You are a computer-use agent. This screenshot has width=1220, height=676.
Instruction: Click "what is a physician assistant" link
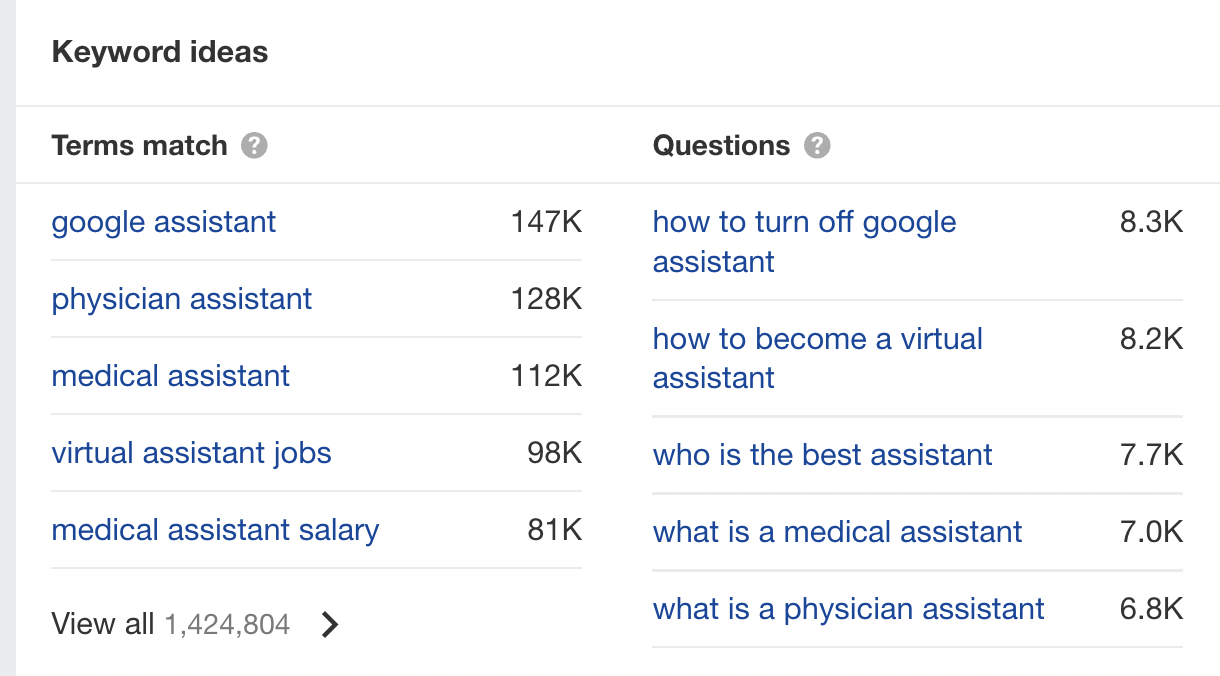pyautogui.click(x=848, y=609)
